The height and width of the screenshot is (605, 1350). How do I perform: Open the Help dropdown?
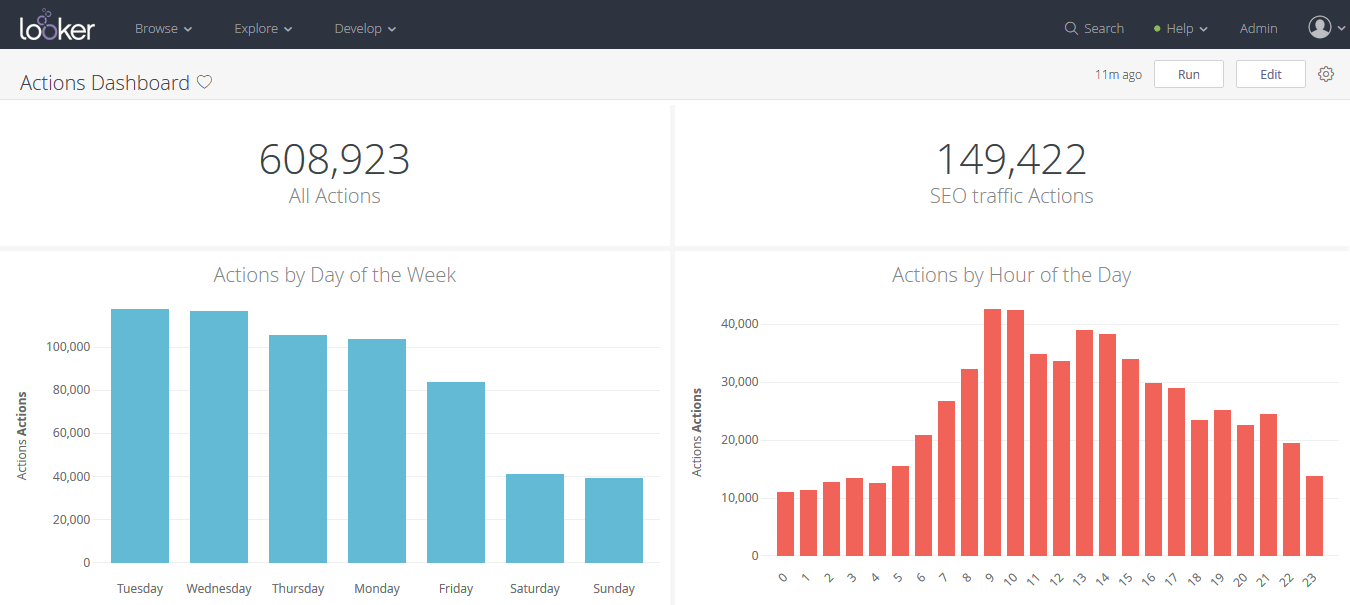tap(1180, 28)
